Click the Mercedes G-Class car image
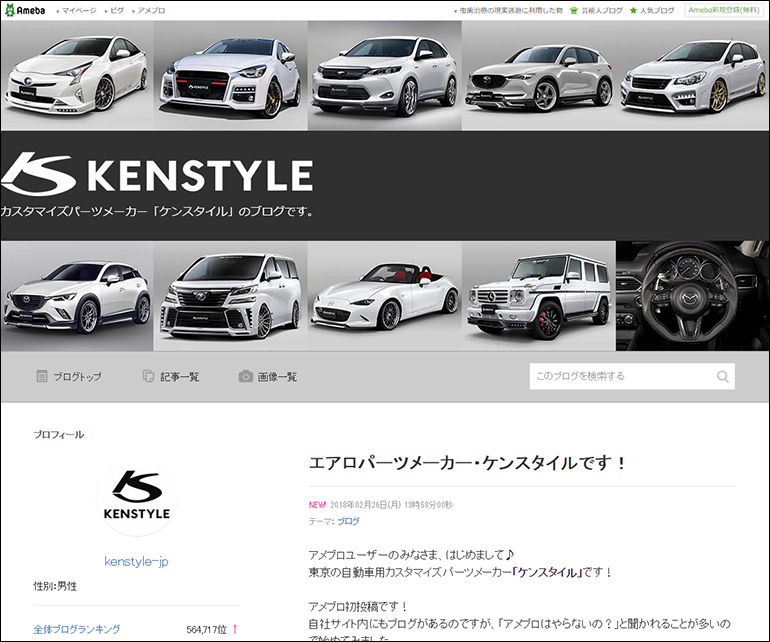The width and height of the screenshot is (770, 642). point(539,296)
